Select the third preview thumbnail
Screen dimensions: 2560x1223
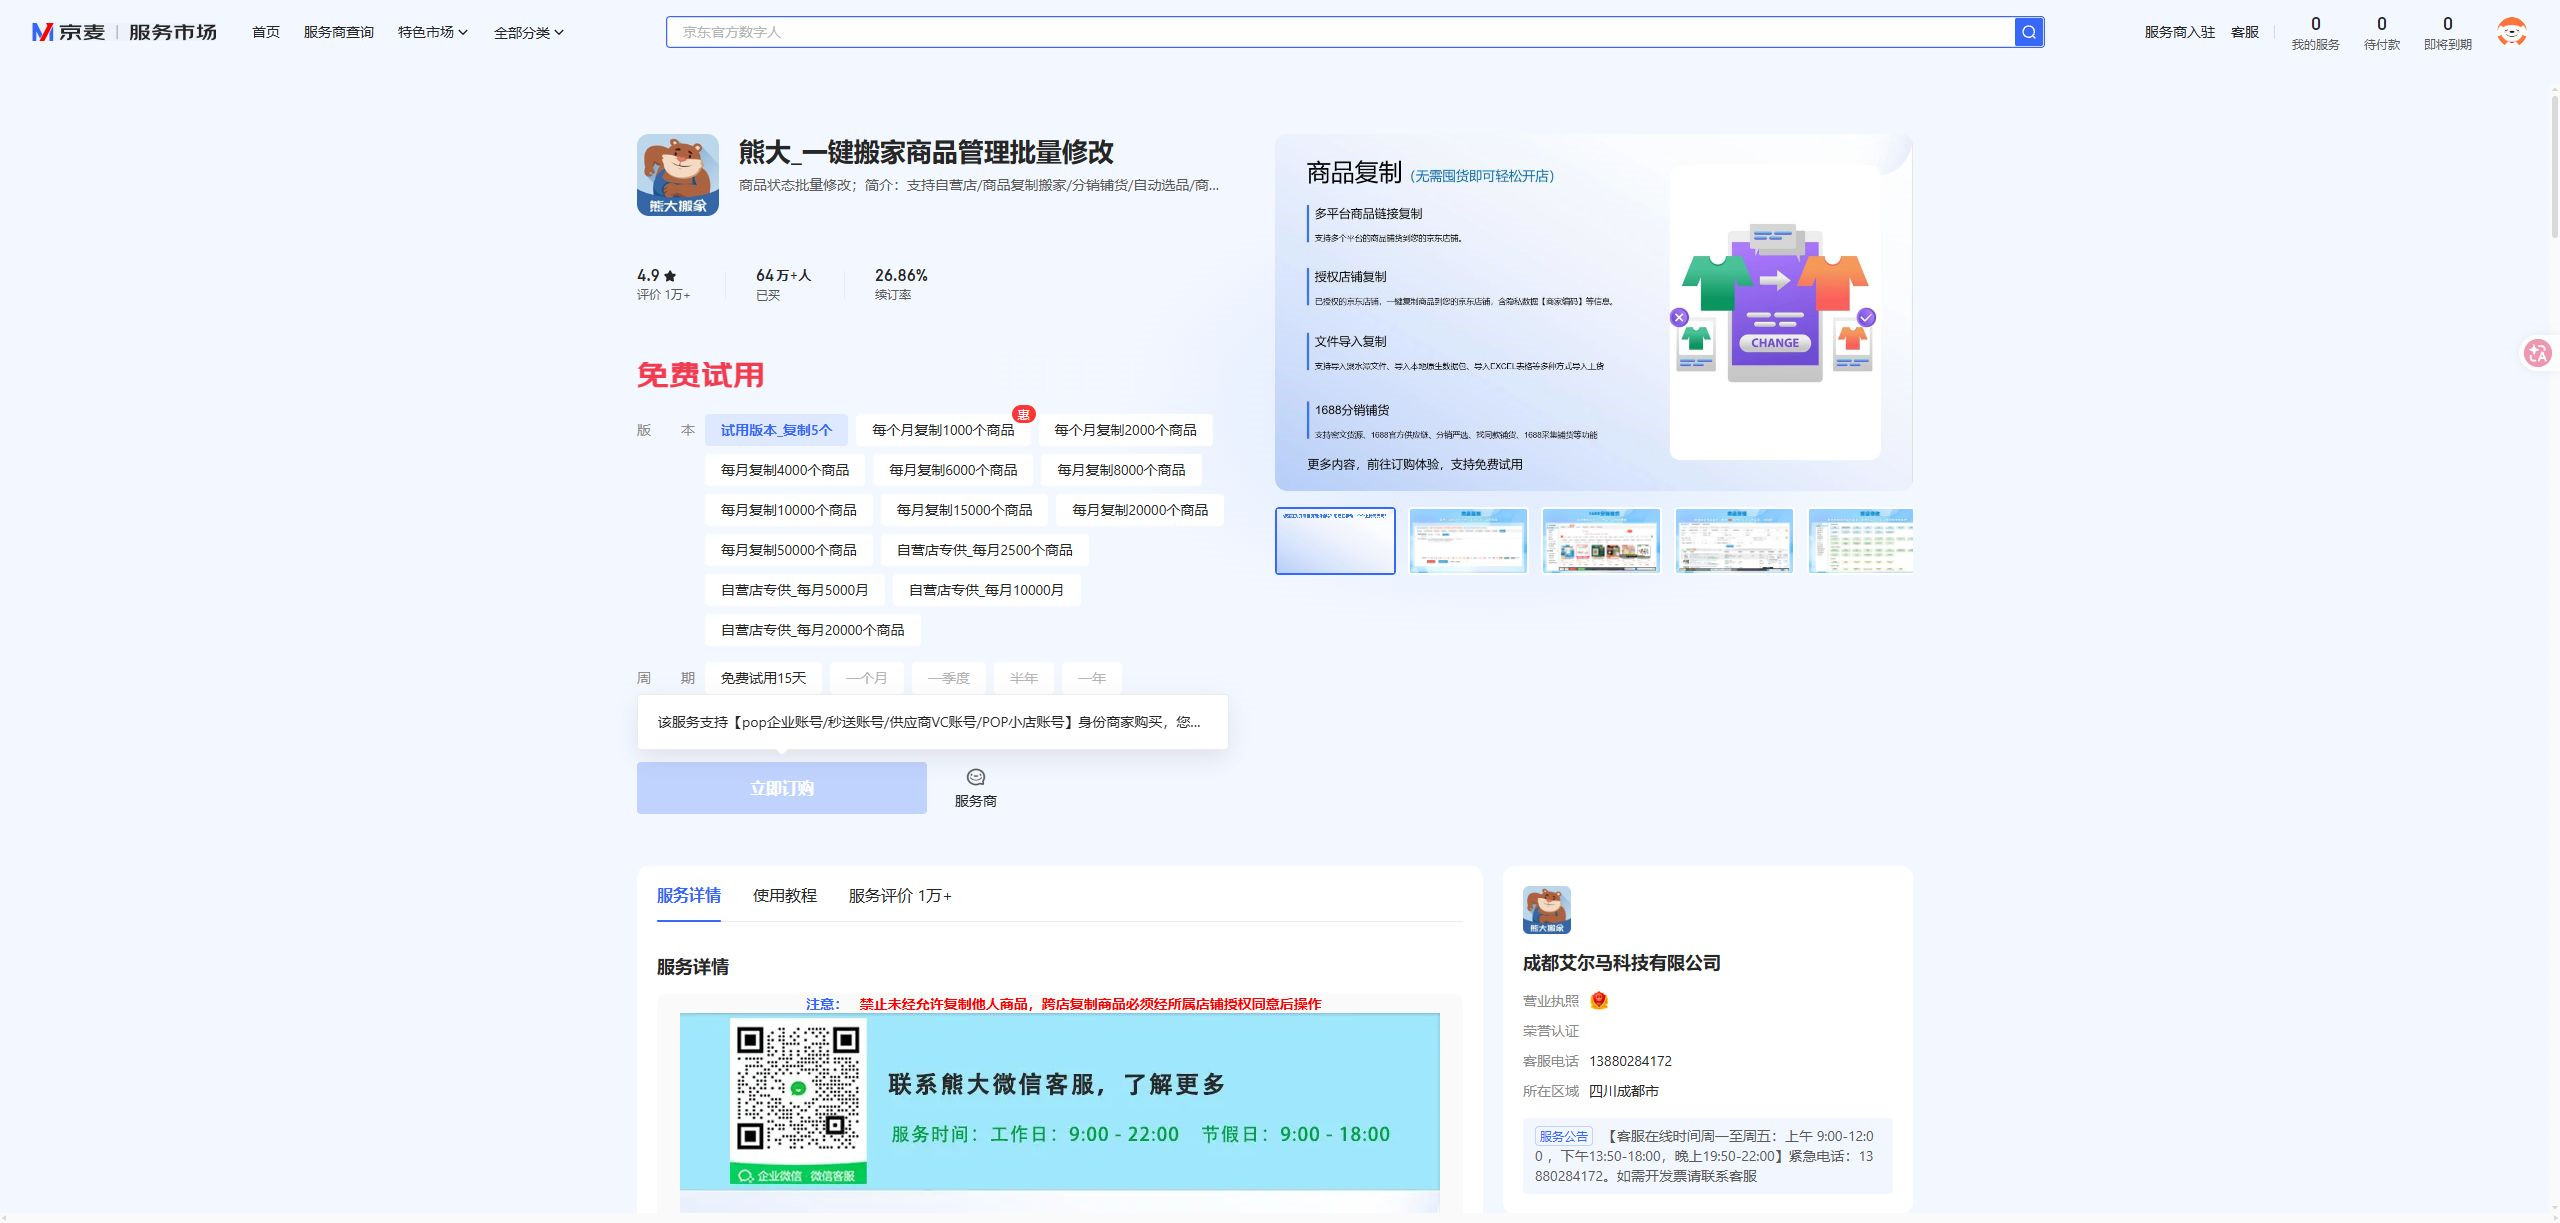(x=1601, y=541)
